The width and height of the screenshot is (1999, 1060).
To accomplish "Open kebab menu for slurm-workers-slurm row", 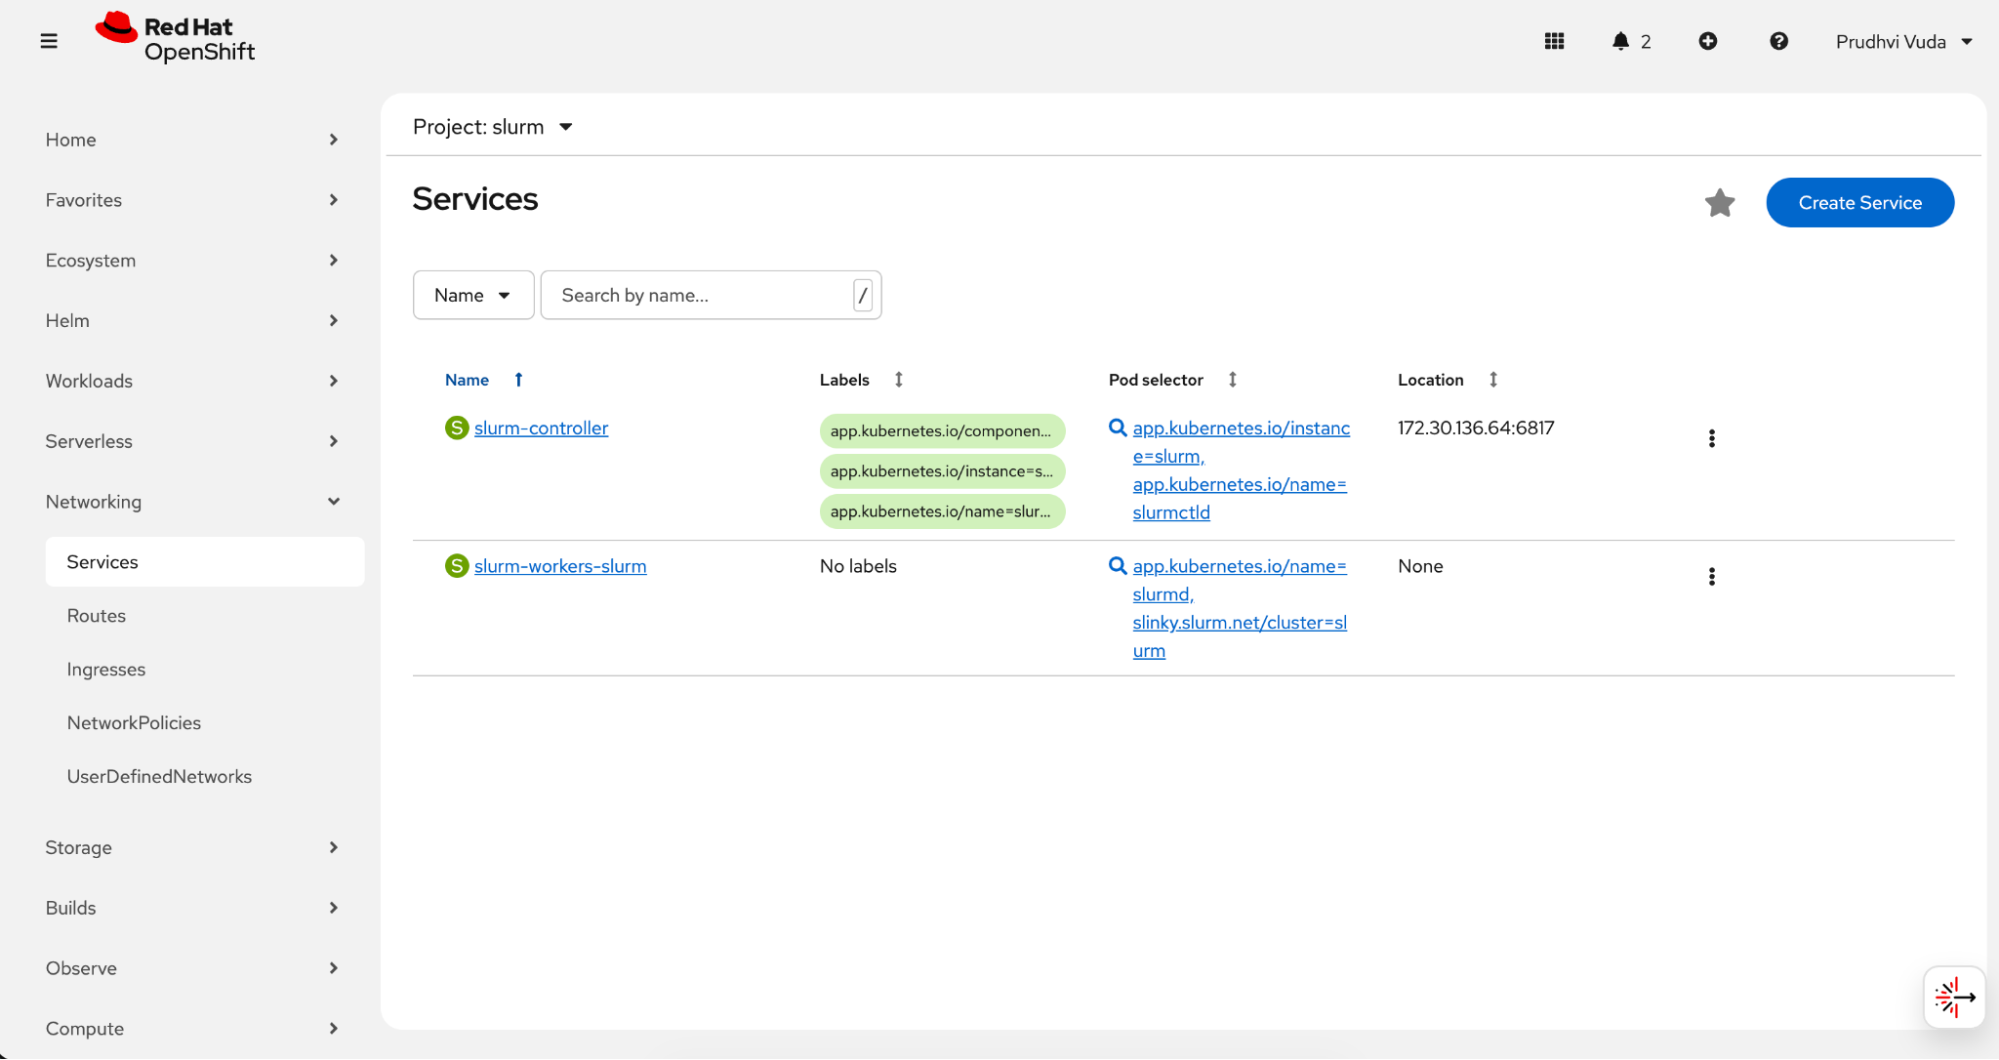I will click(x=1711, y=576).
